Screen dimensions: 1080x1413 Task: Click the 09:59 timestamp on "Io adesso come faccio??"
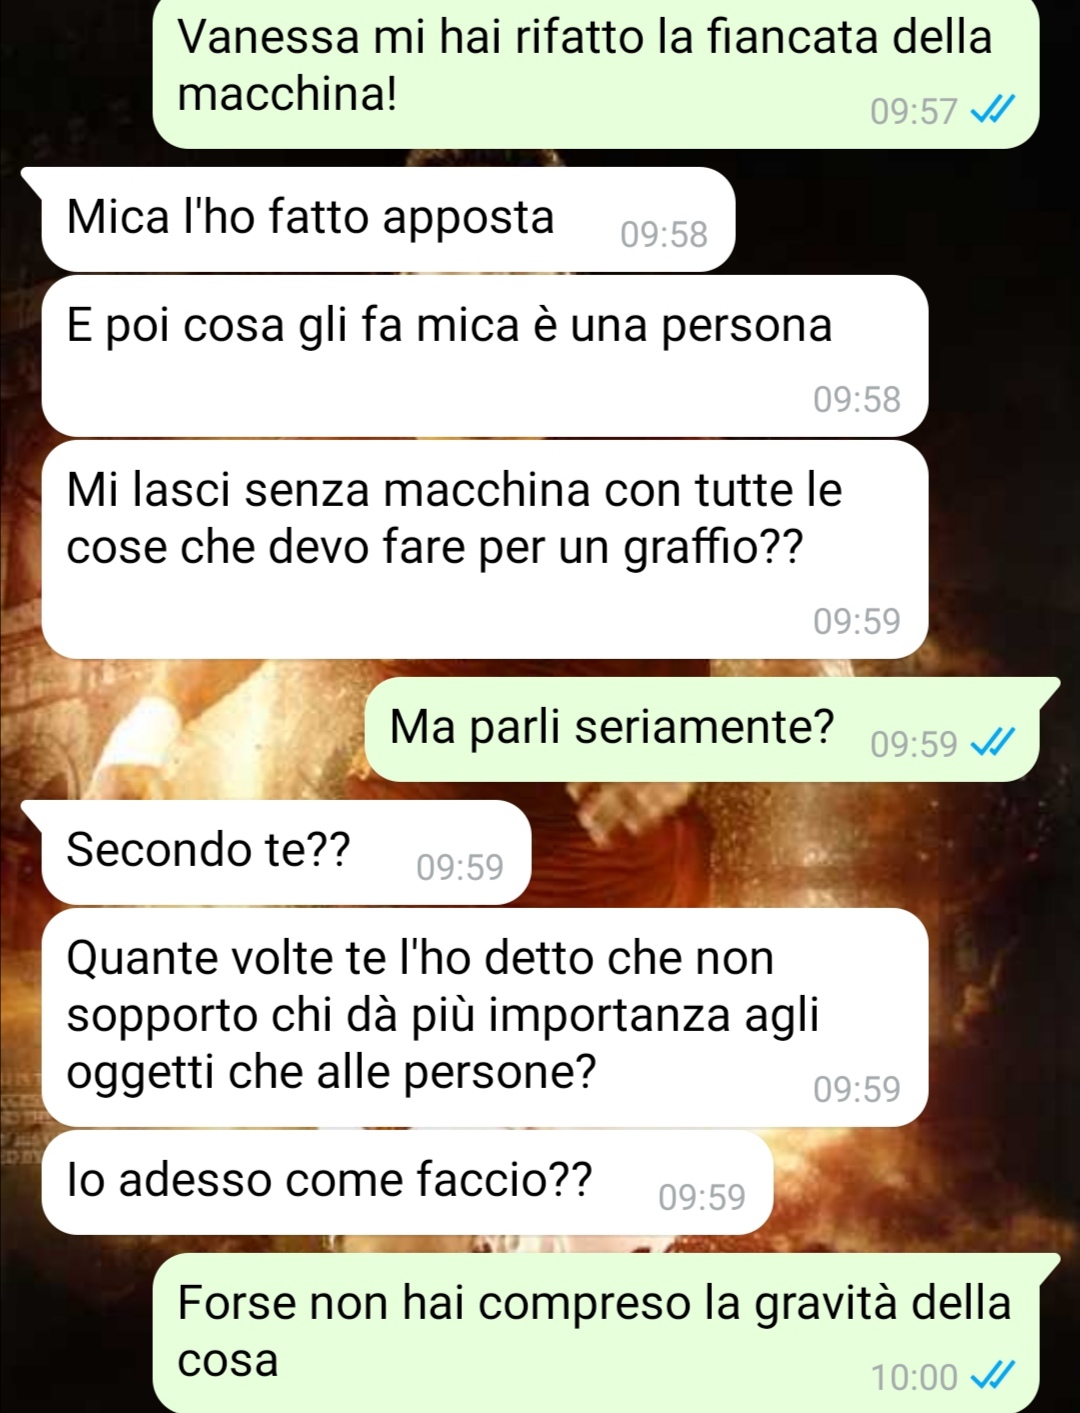[702, 1197]
